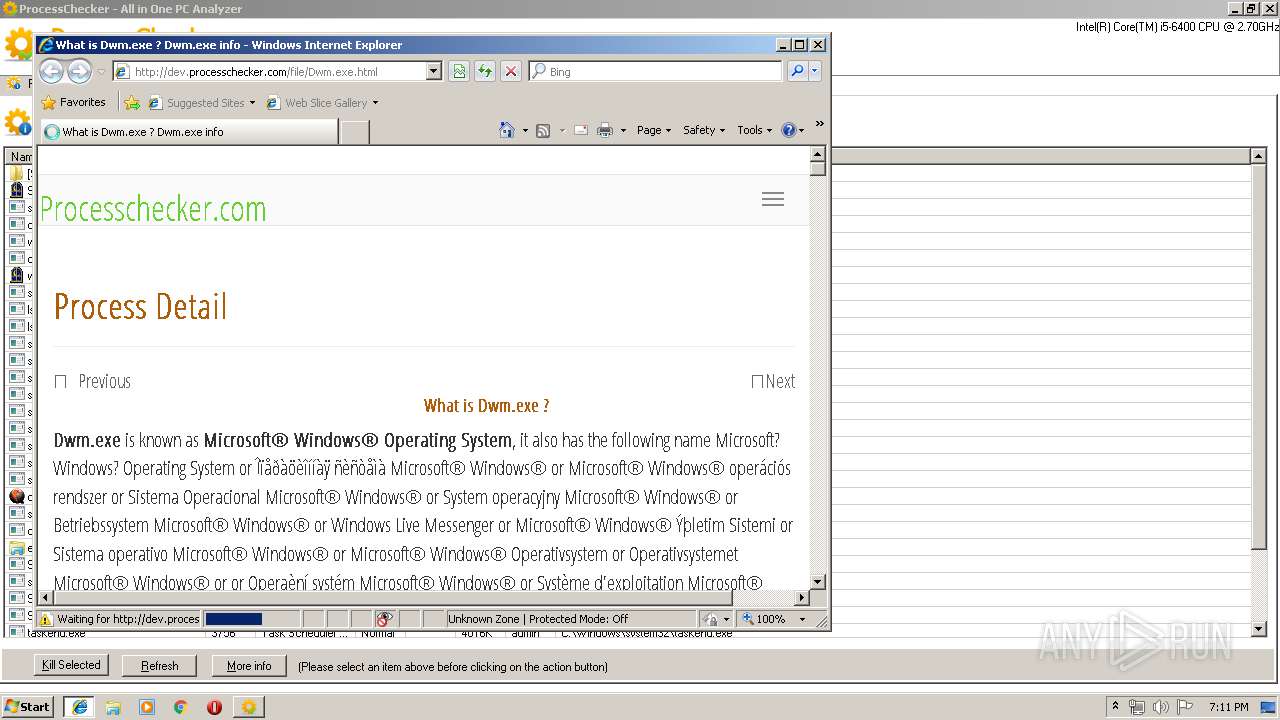Click the status bar security lock icon
Image resolution: width=1280 pixels, height=720 pixels.
point(710,619)
